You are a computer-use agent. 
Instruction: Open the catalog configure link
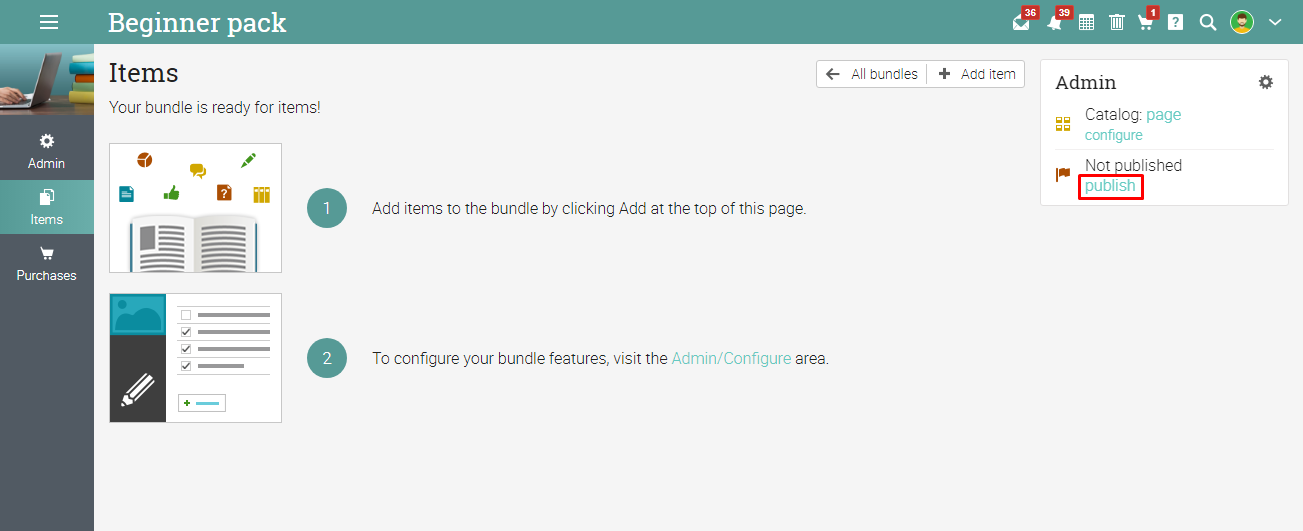[x=1113, y=135]
